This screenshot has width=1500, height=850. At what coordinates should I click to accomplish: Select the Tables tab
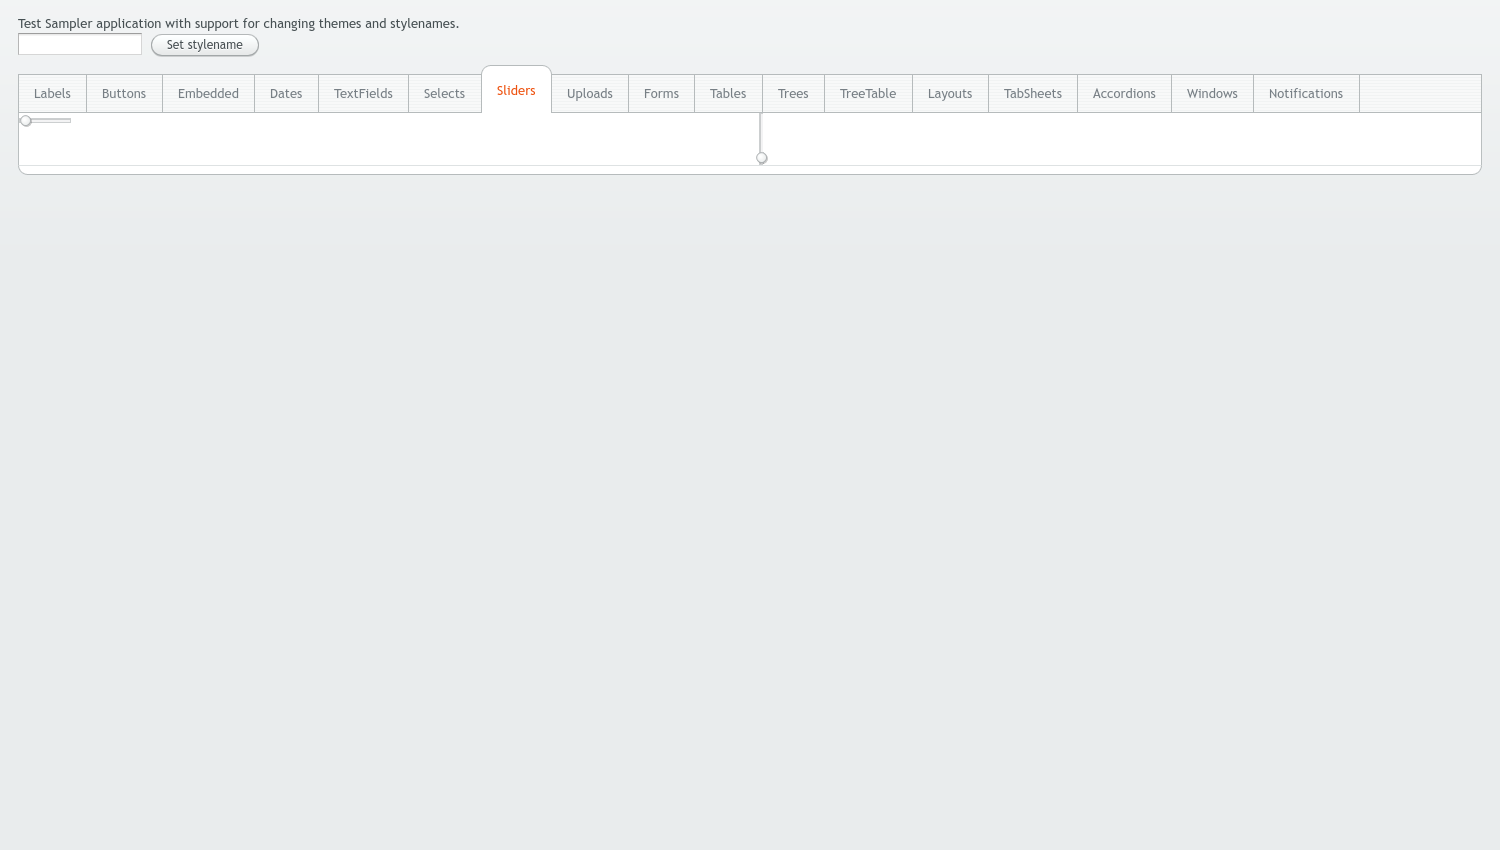click(728, 94)
